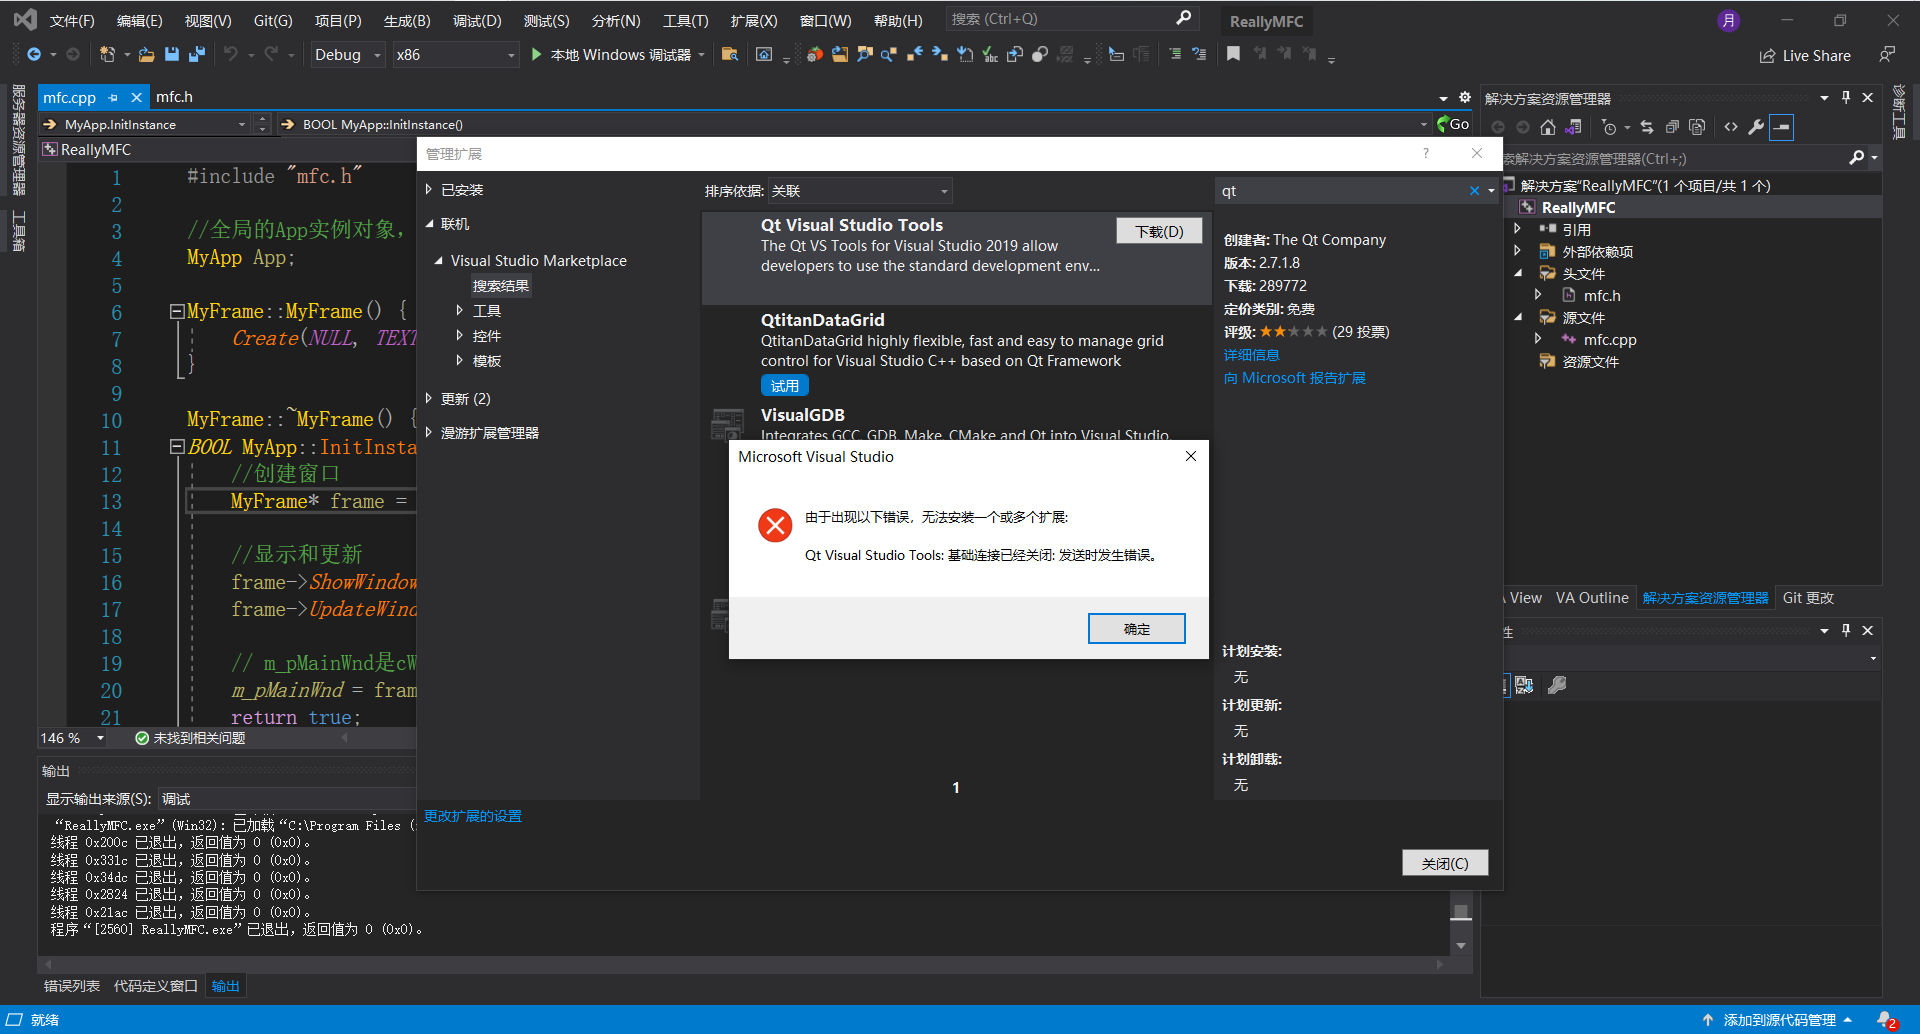1920x1034 pixels.
Task: Collapse All in Solution Explorer toolbar
Action: pyautogui.click(x=1672, y=127)
